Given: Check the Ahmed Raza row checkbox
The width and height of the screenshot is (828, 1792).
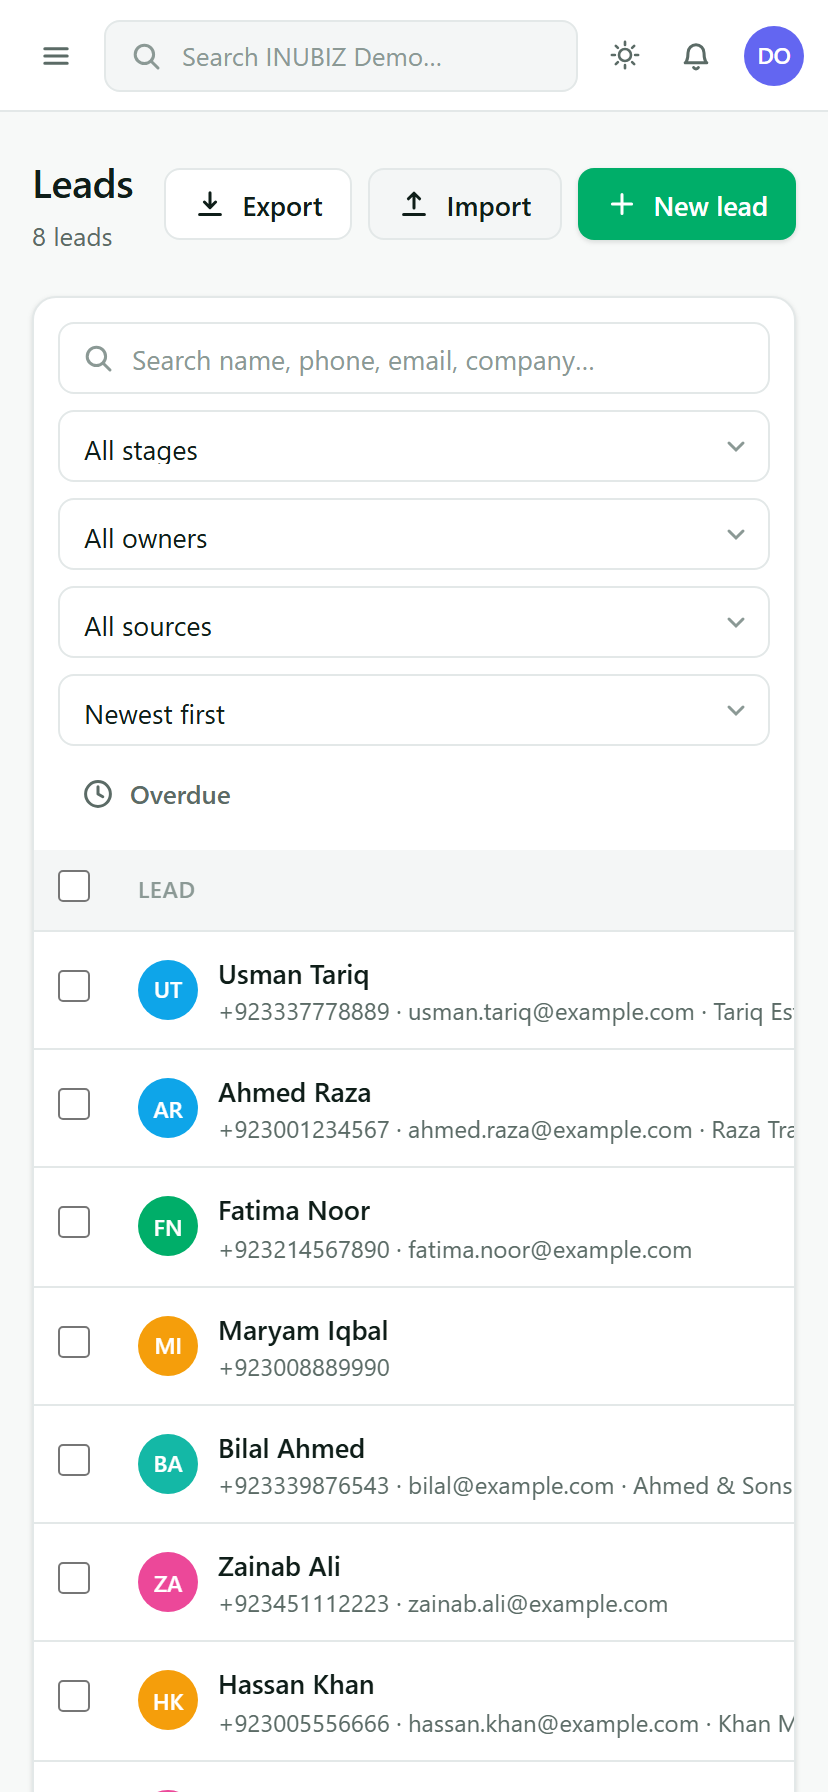Looking at the screenshot, I should point(74,1104).
